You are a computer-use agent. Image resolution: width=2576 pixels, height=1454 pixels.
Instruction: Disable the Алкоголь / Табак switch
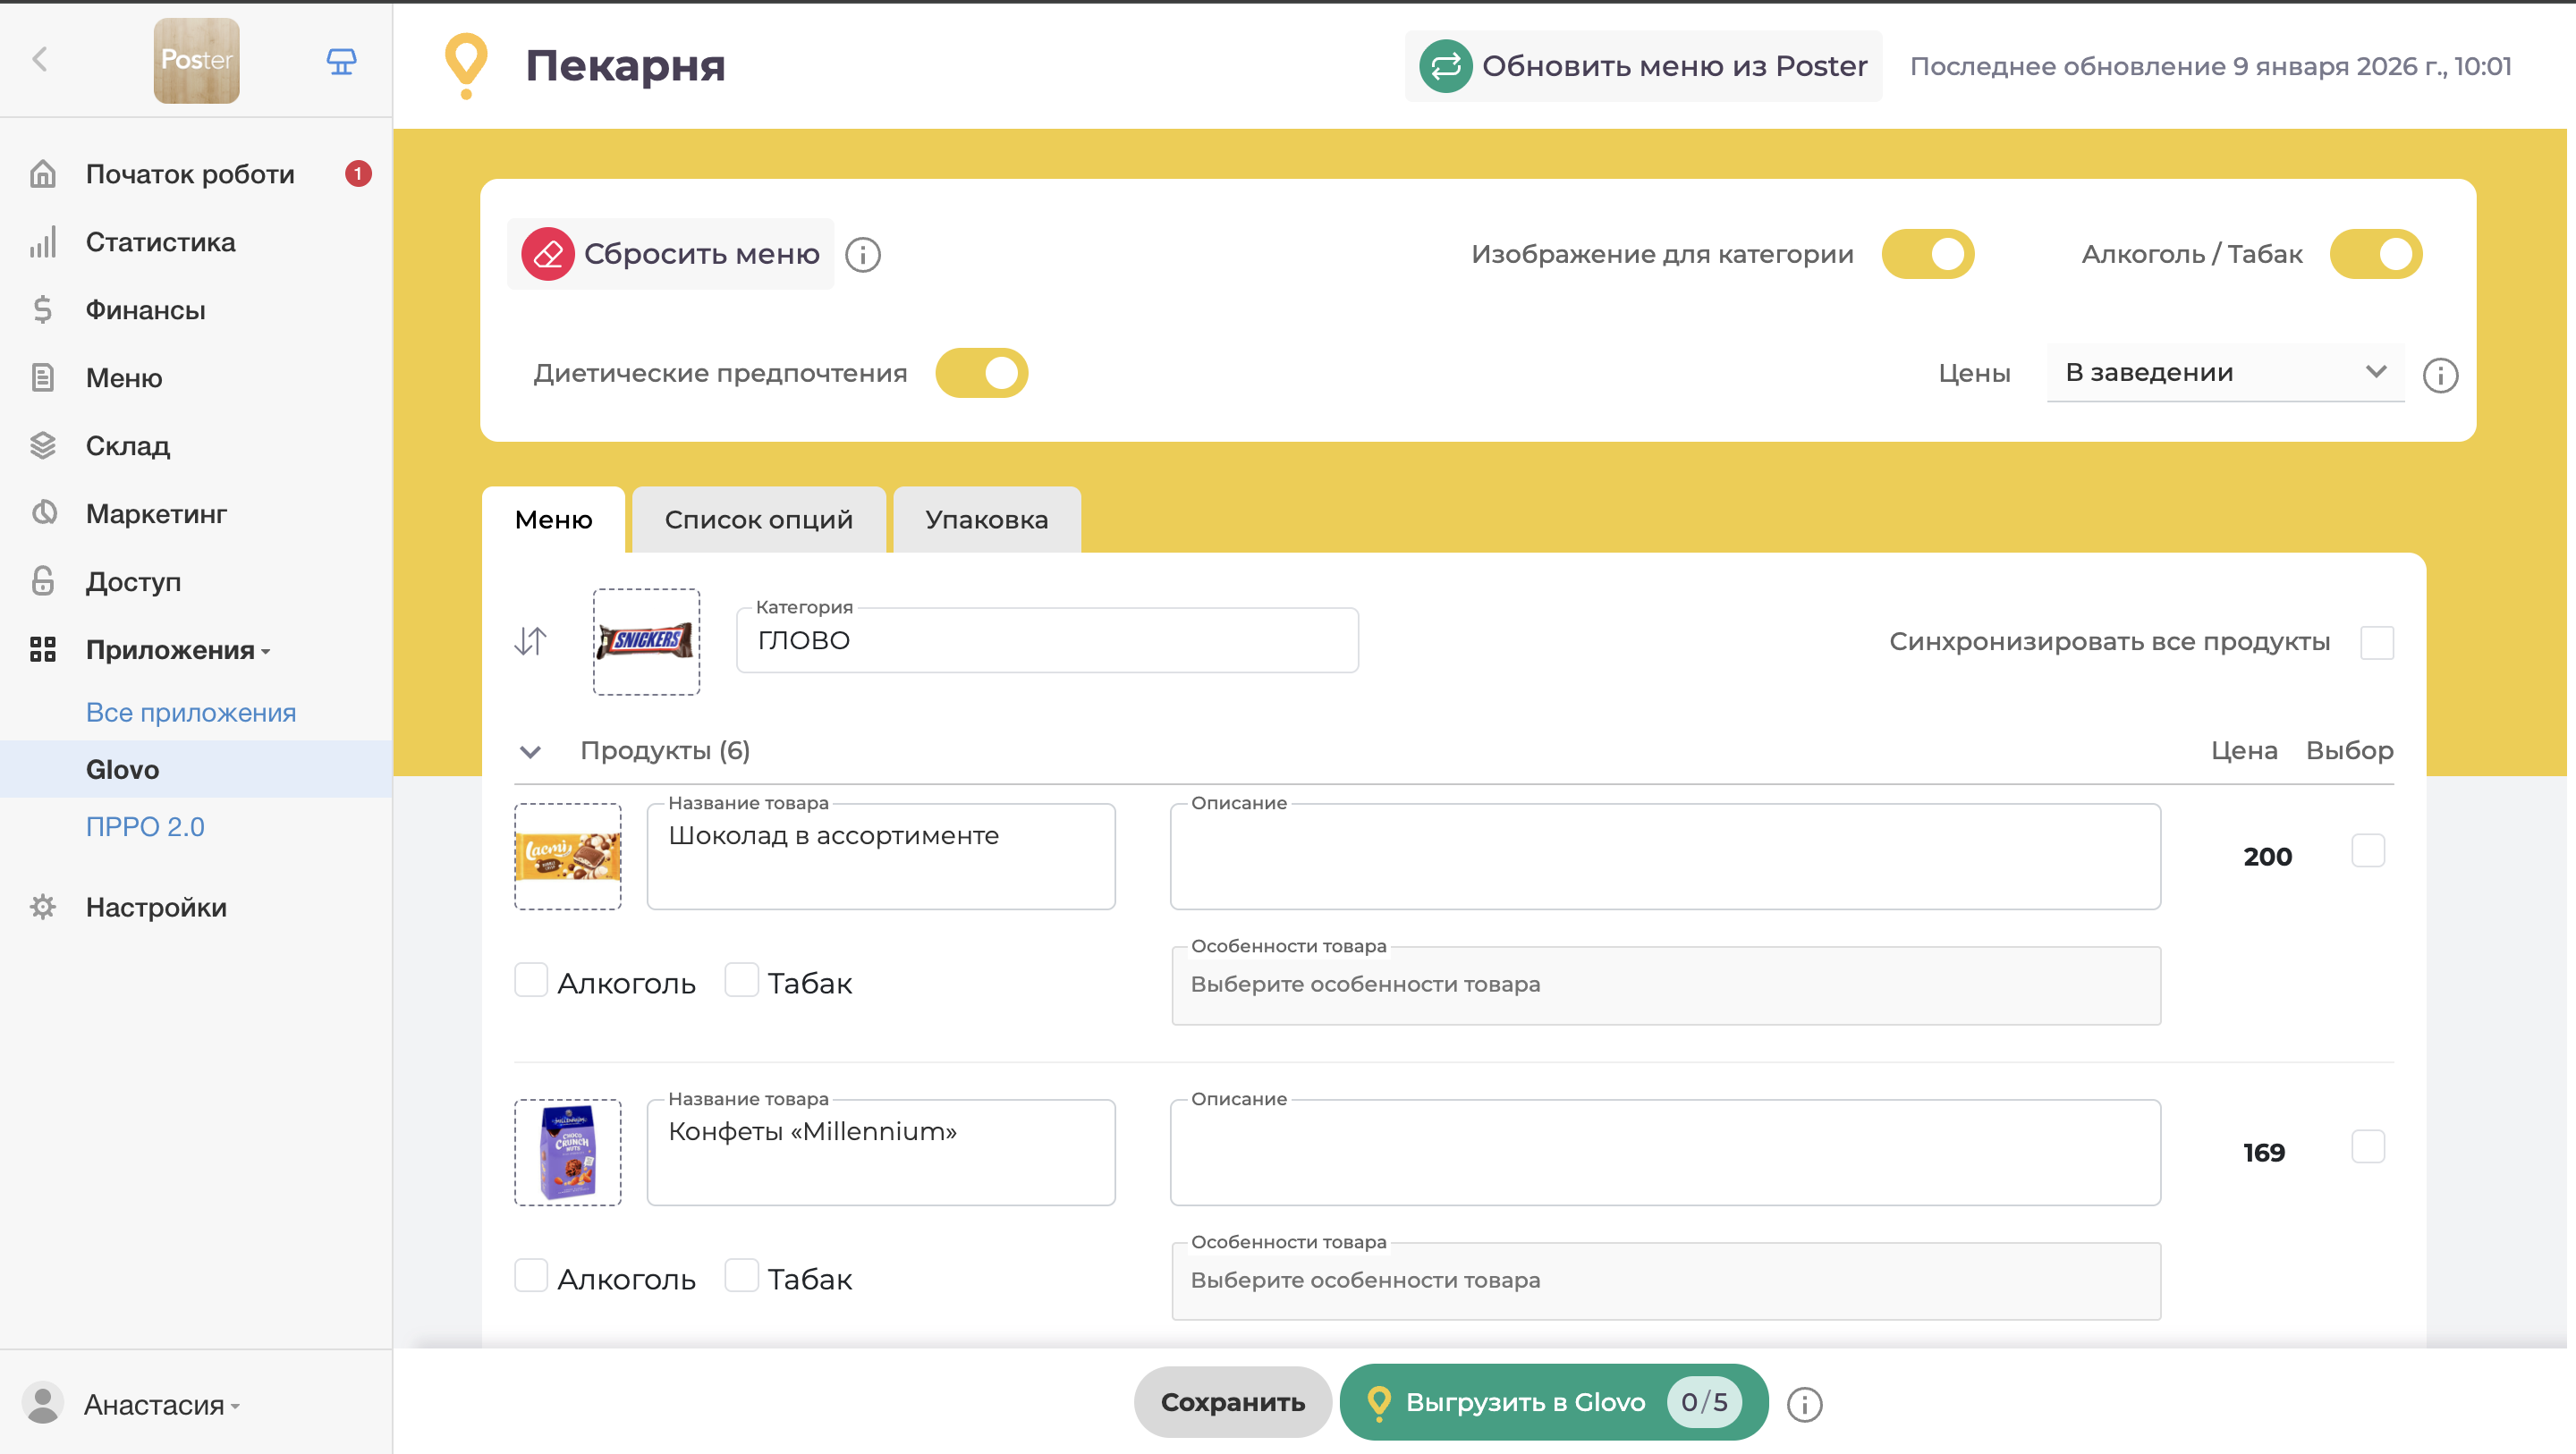tap(2375, 254)
